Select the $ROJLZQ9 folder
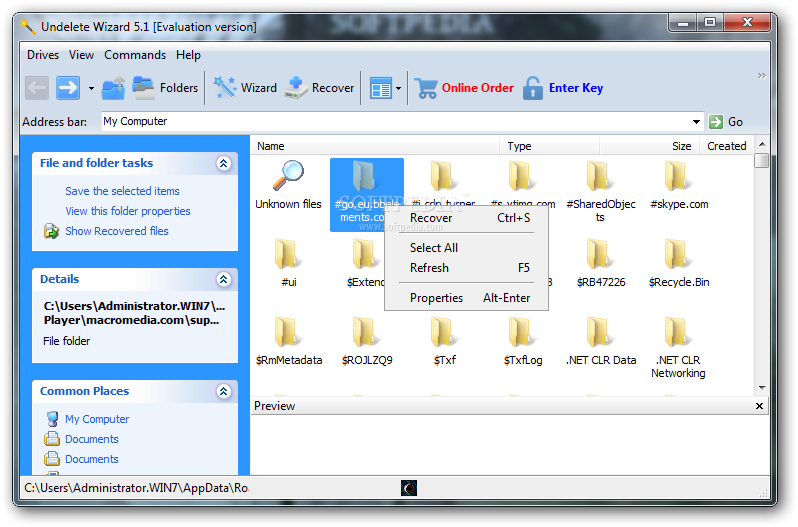This screenshot has width=798, height=527. coord(366,341)
